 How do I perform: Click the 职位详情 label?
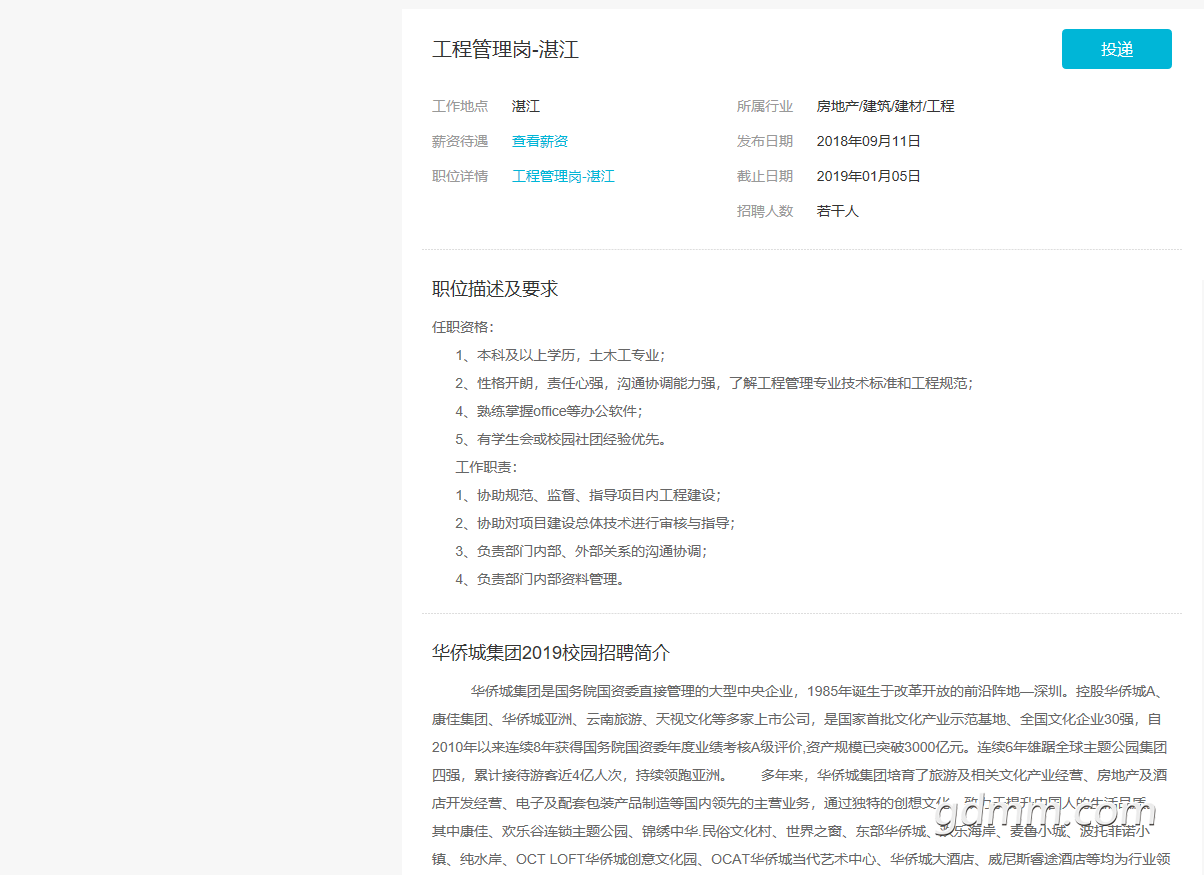[460, 177]
